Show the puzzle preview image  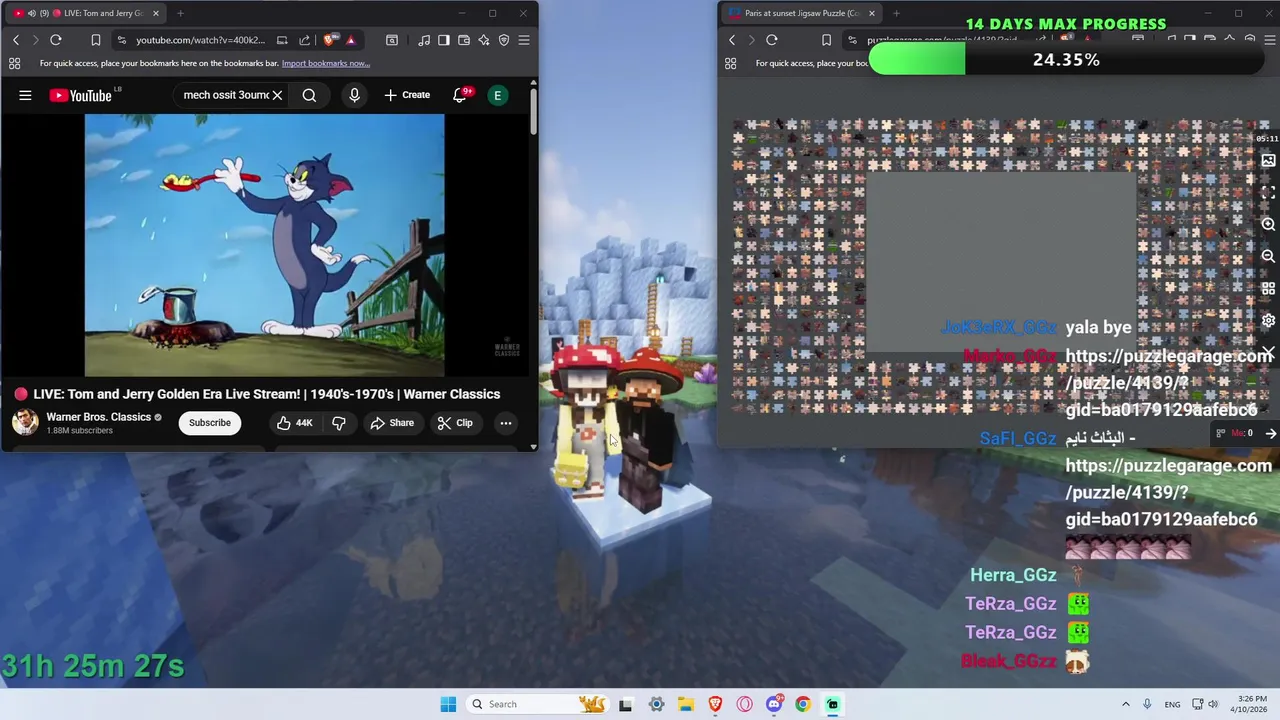click(1268, 160)
